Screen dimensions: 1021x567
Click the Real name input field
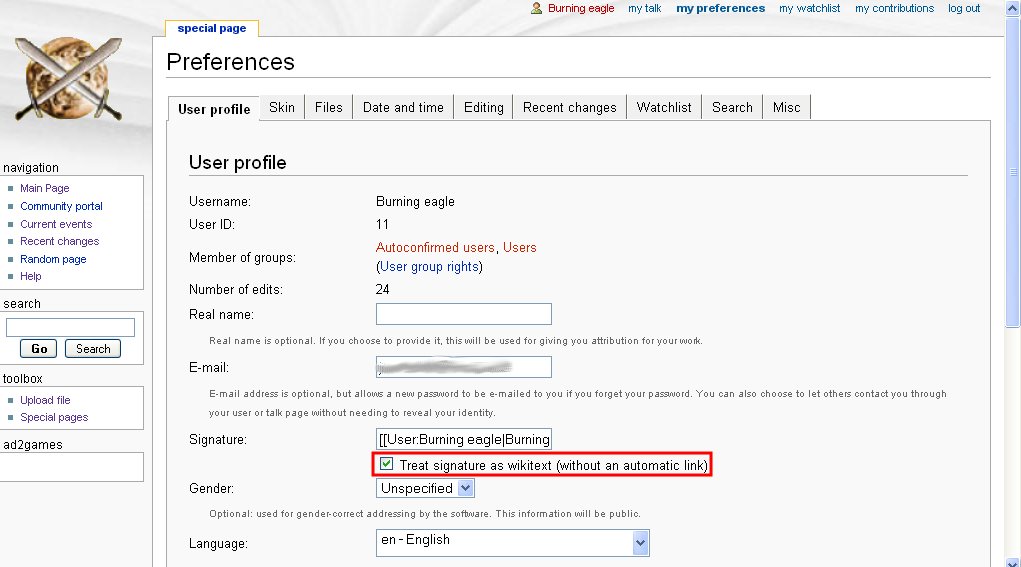464,314
